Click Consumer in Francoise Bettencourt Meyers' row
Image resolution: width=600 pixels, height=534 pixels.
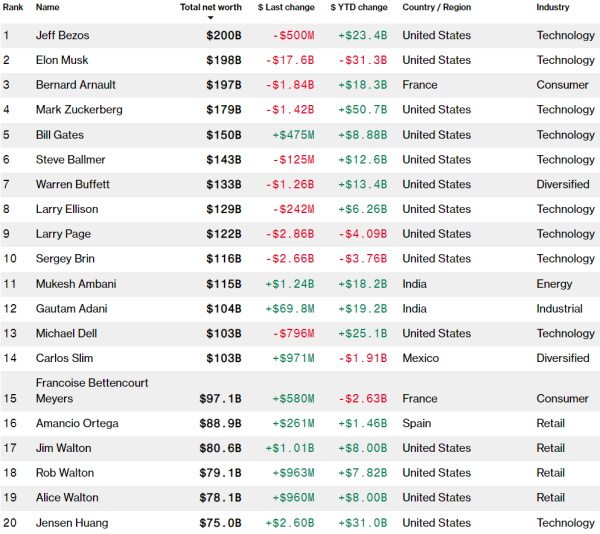point(562,399)
